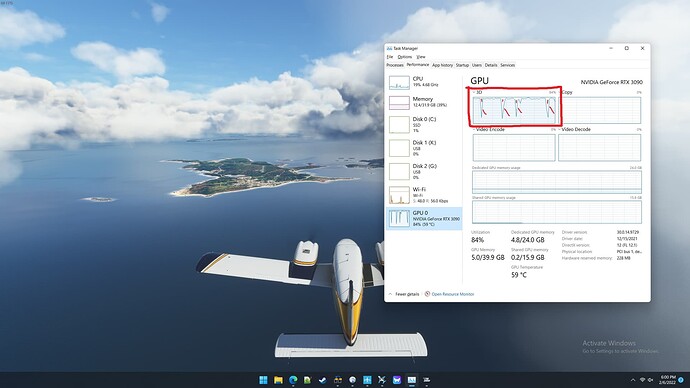
Task: Collapse view with Fewer details
Action: tap(404, 294)
